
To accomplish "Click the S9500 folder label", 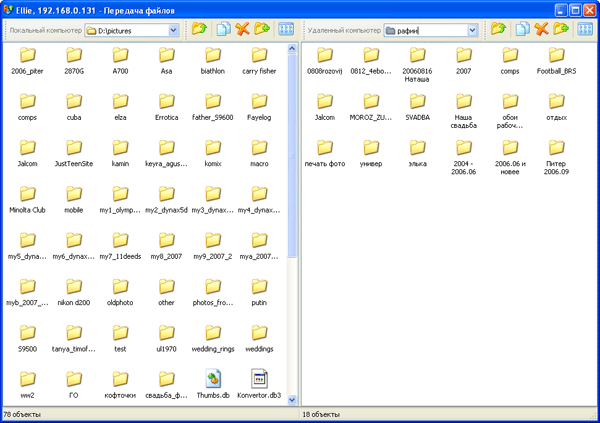I will [x=27, y=349].
